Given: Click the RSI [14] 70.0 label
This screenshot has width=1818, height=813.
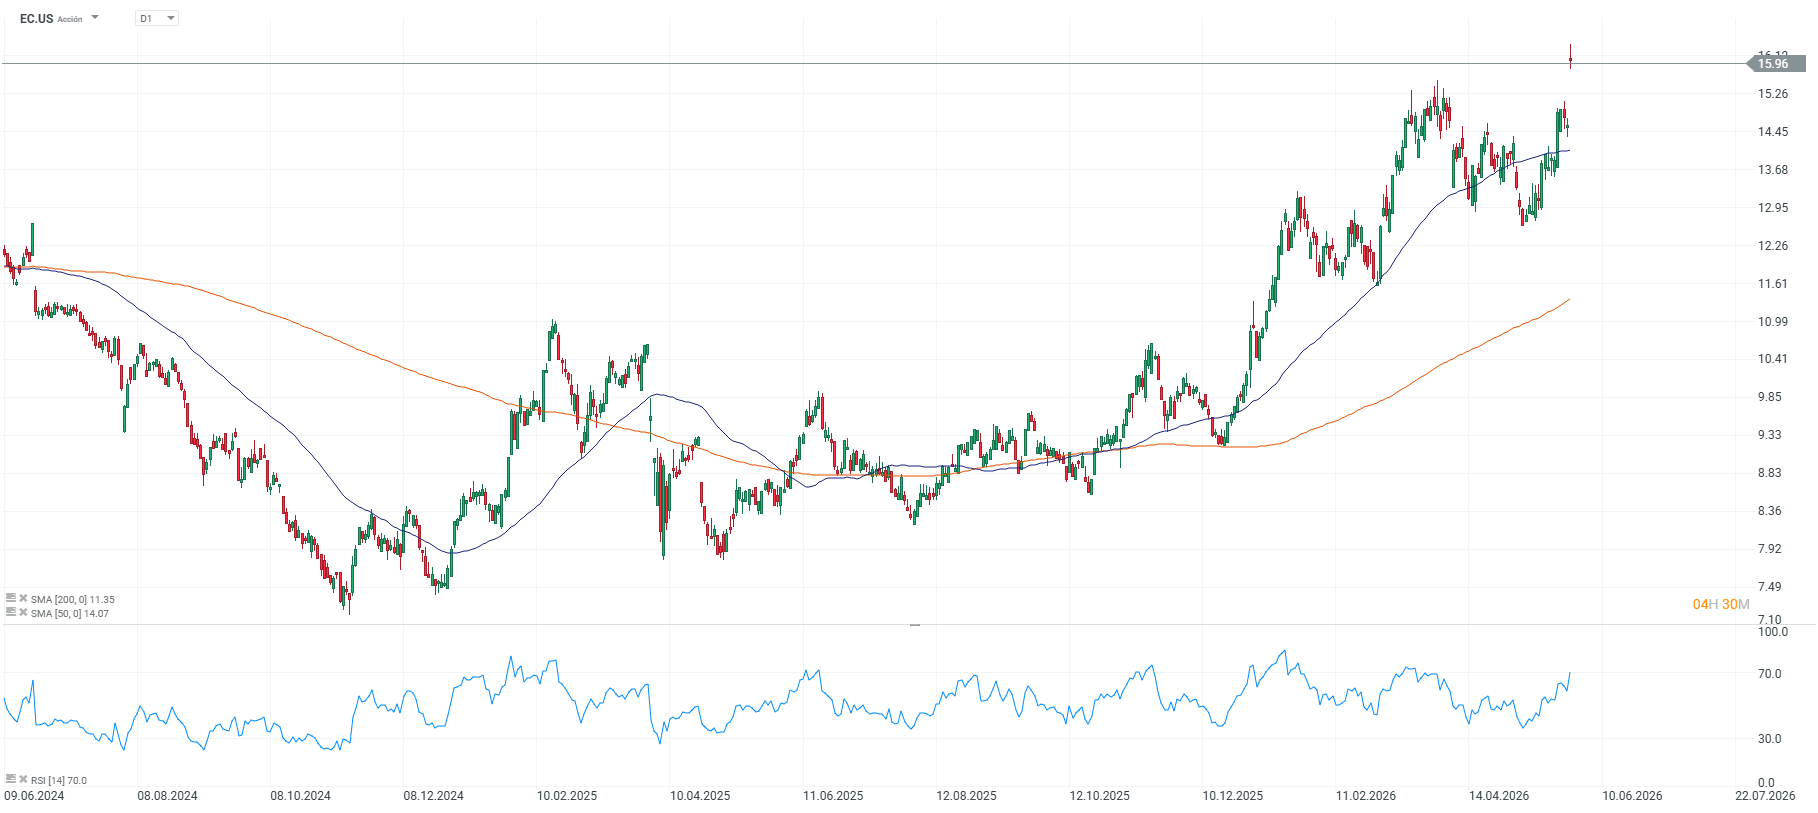Looking at the screenshot, I should [59, 780].
